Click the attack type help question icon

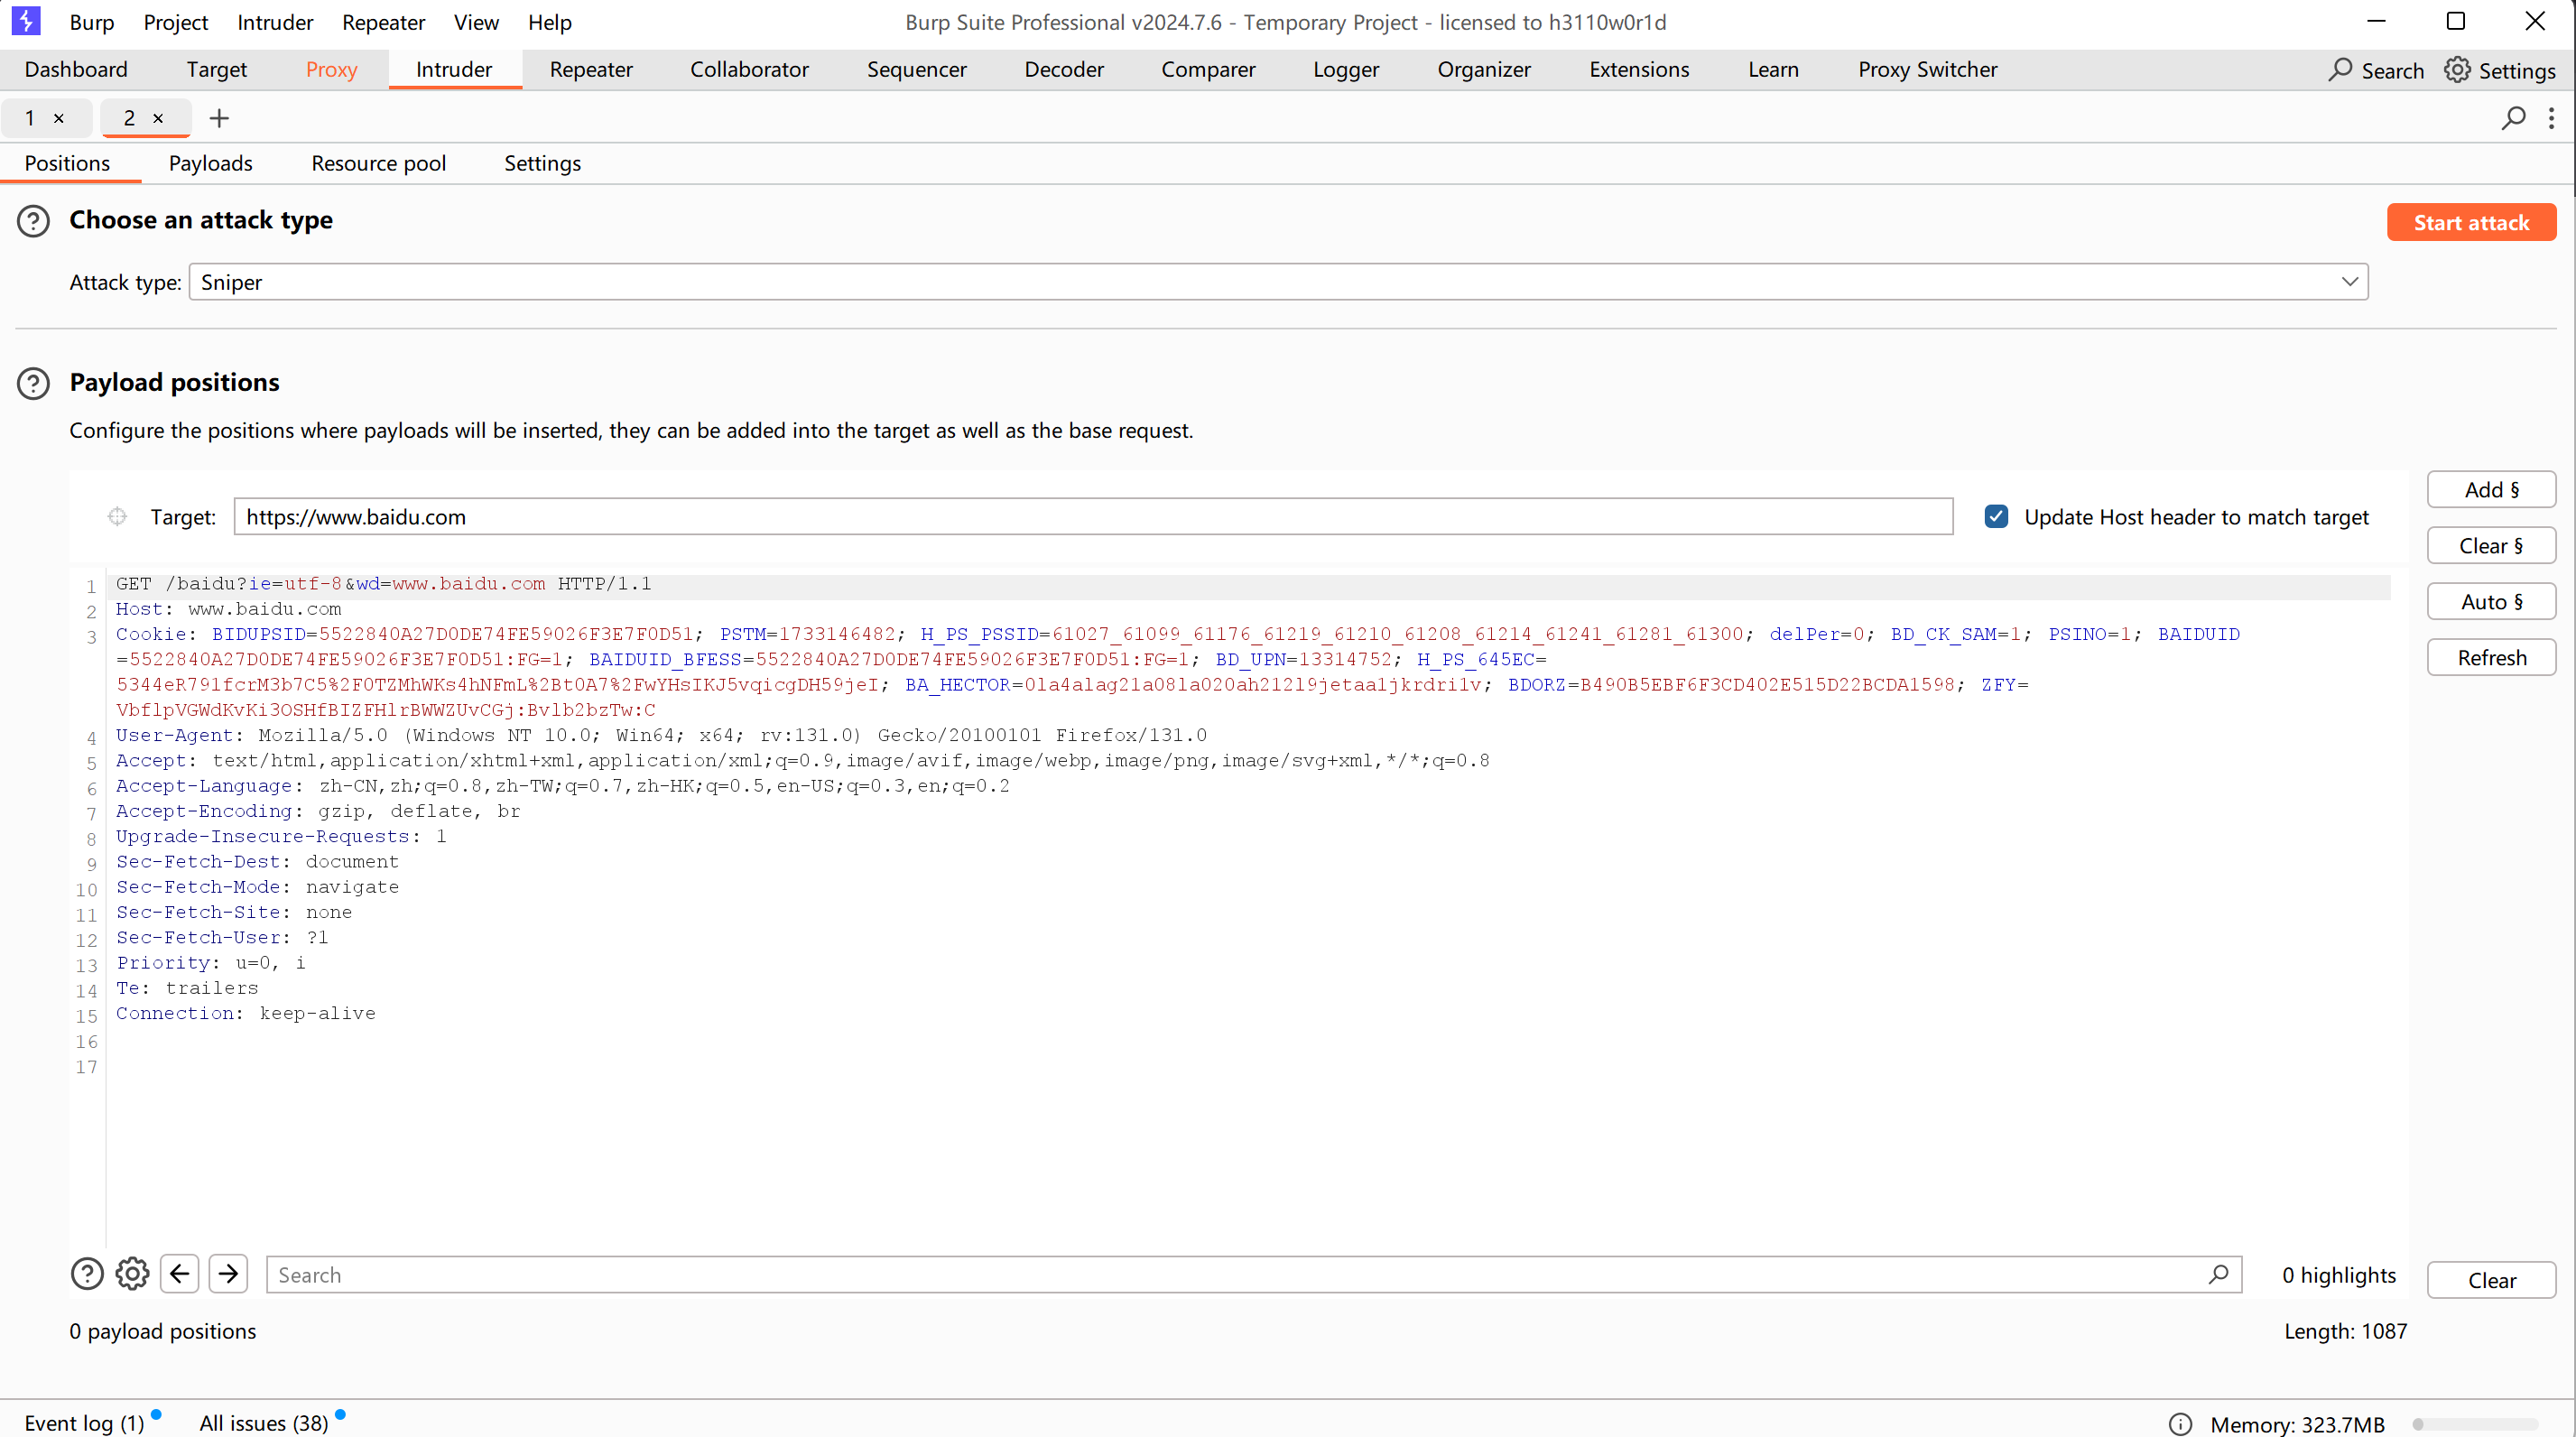[x=33, y=221]
